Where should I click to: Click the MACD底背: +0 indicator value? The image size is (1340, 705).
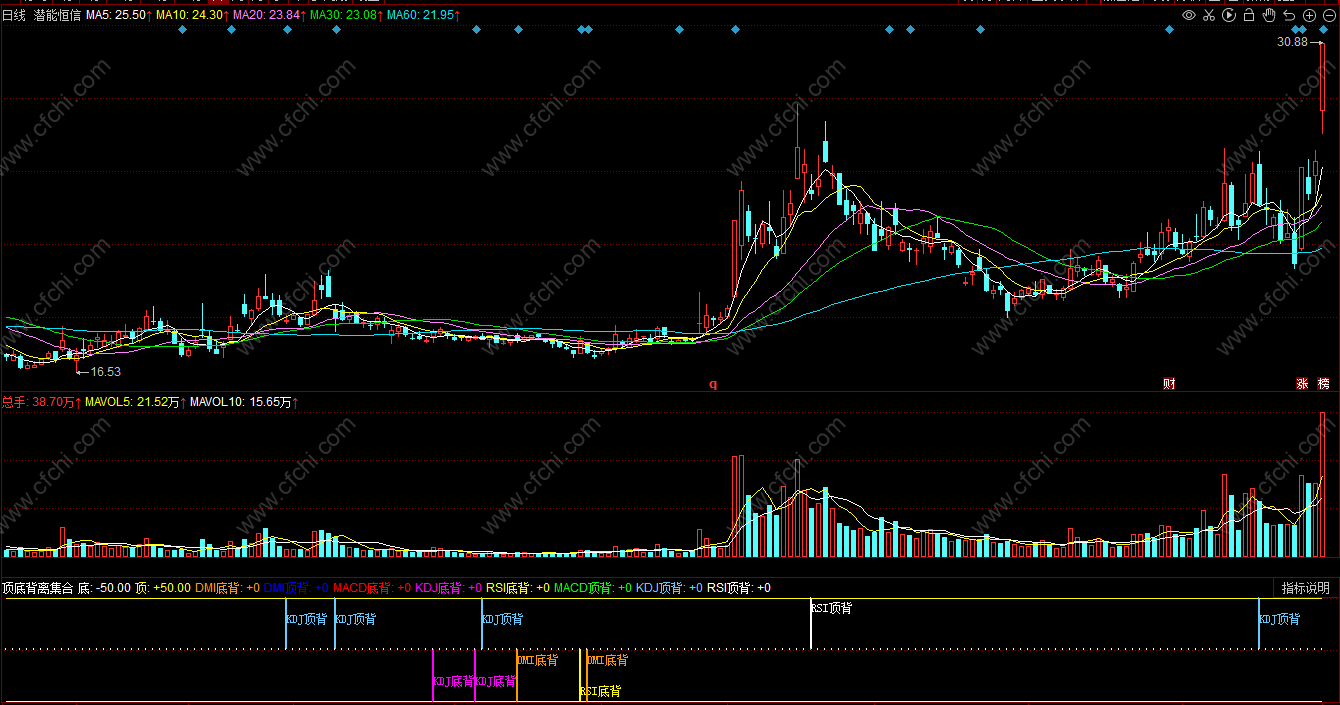pos(372,588)
